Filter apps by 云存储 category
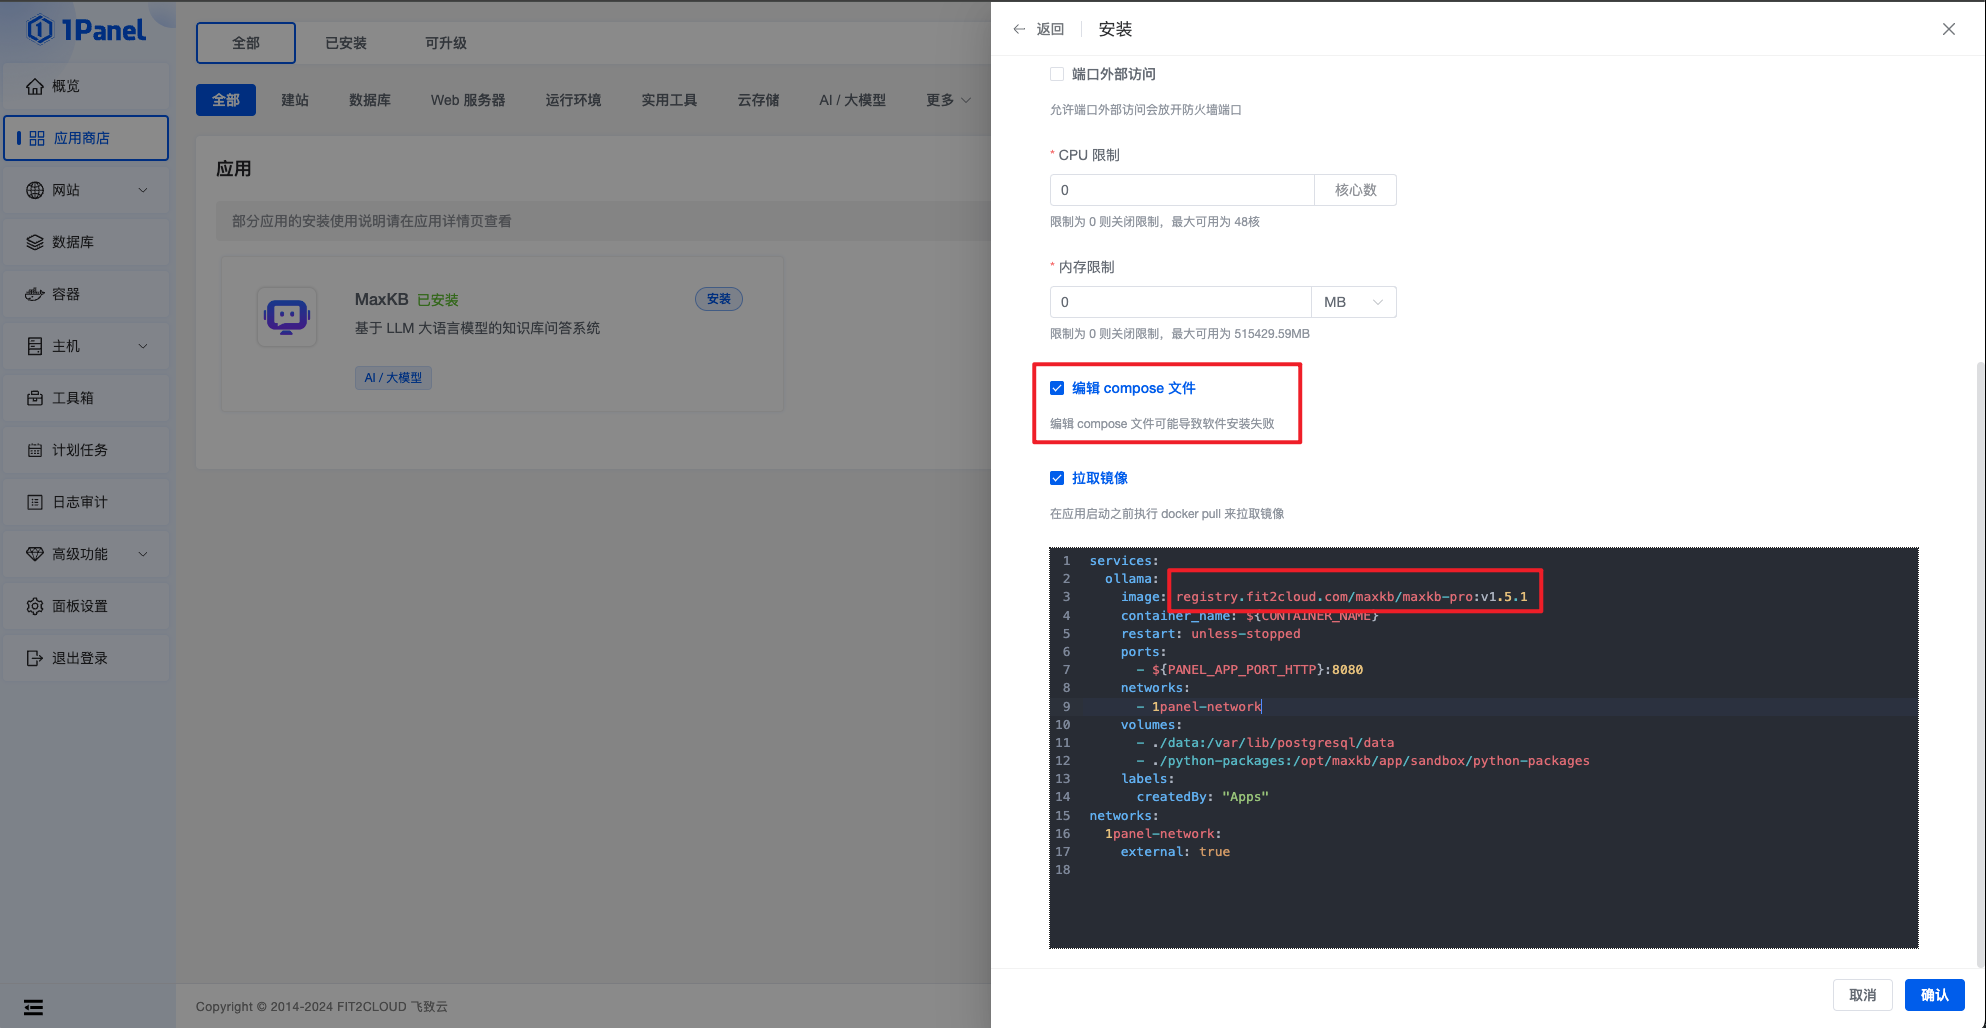1986x1028 pixels. tap(758, 100)
